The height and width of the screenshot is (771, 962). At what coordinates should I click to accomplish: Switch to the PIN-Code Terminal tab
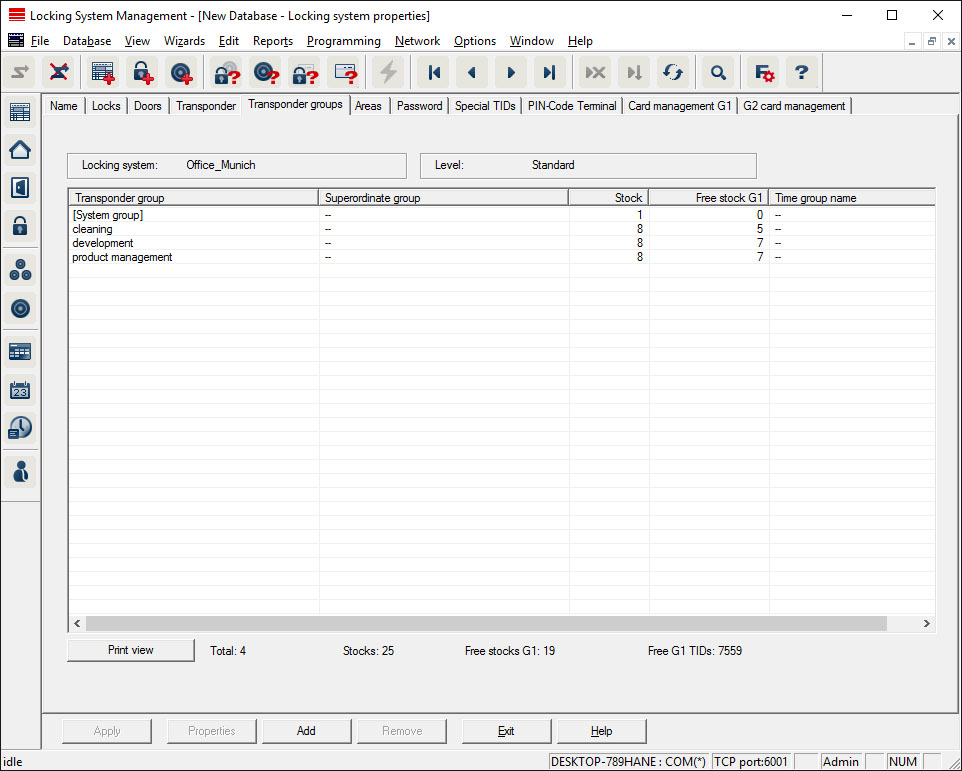click(571, 106)
